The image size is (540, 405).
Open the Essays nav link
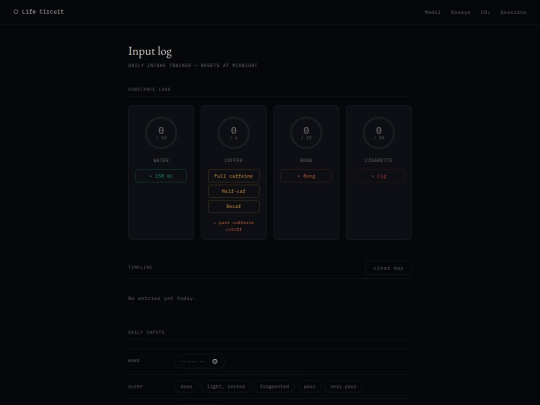[x=460, y=12]
